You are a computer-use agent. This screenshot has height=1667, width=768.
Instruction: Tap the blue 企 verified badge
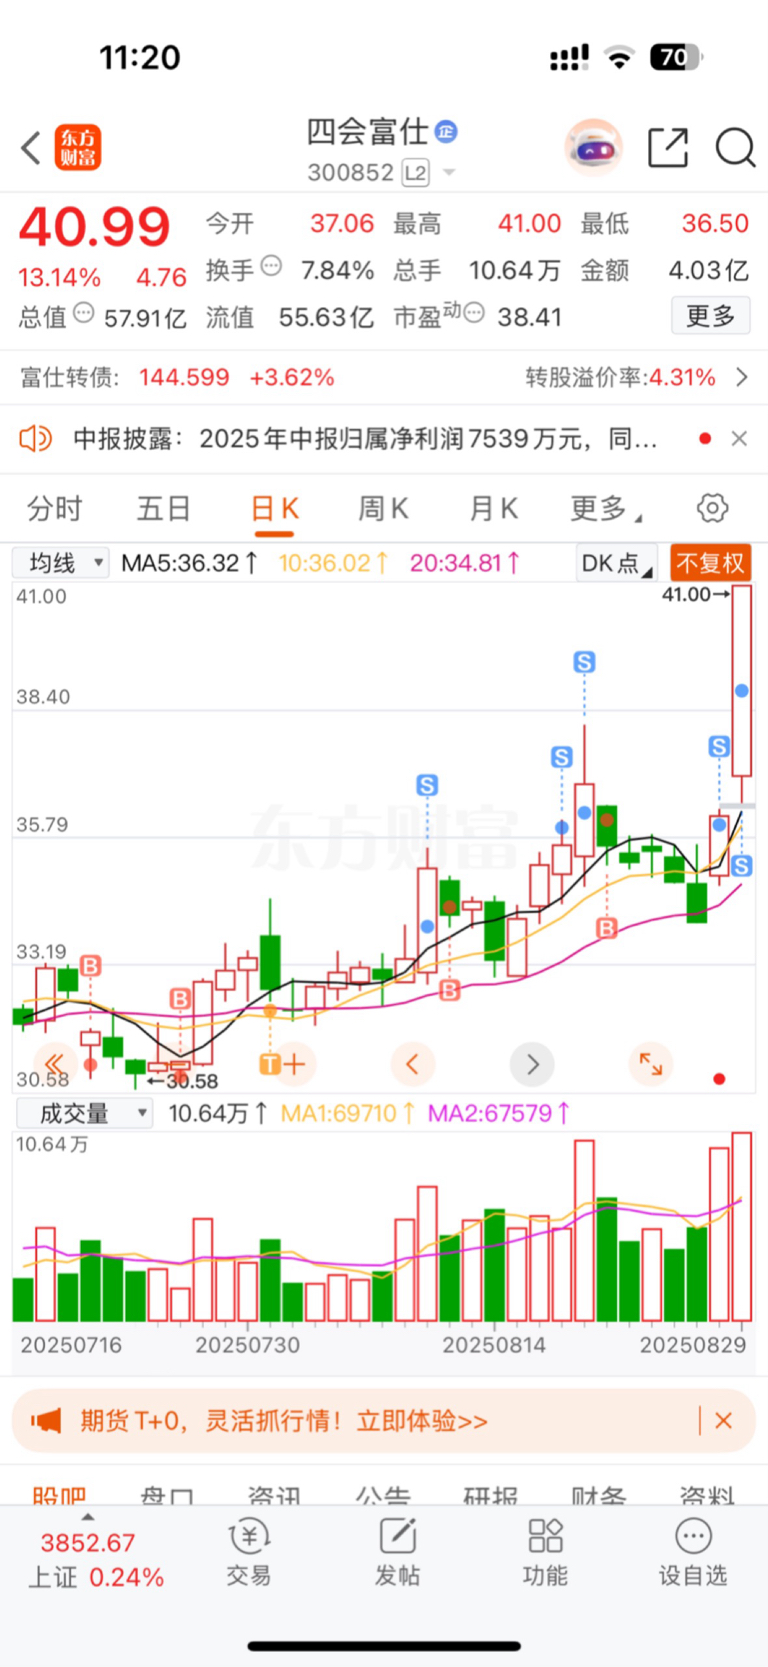point(446,131)
